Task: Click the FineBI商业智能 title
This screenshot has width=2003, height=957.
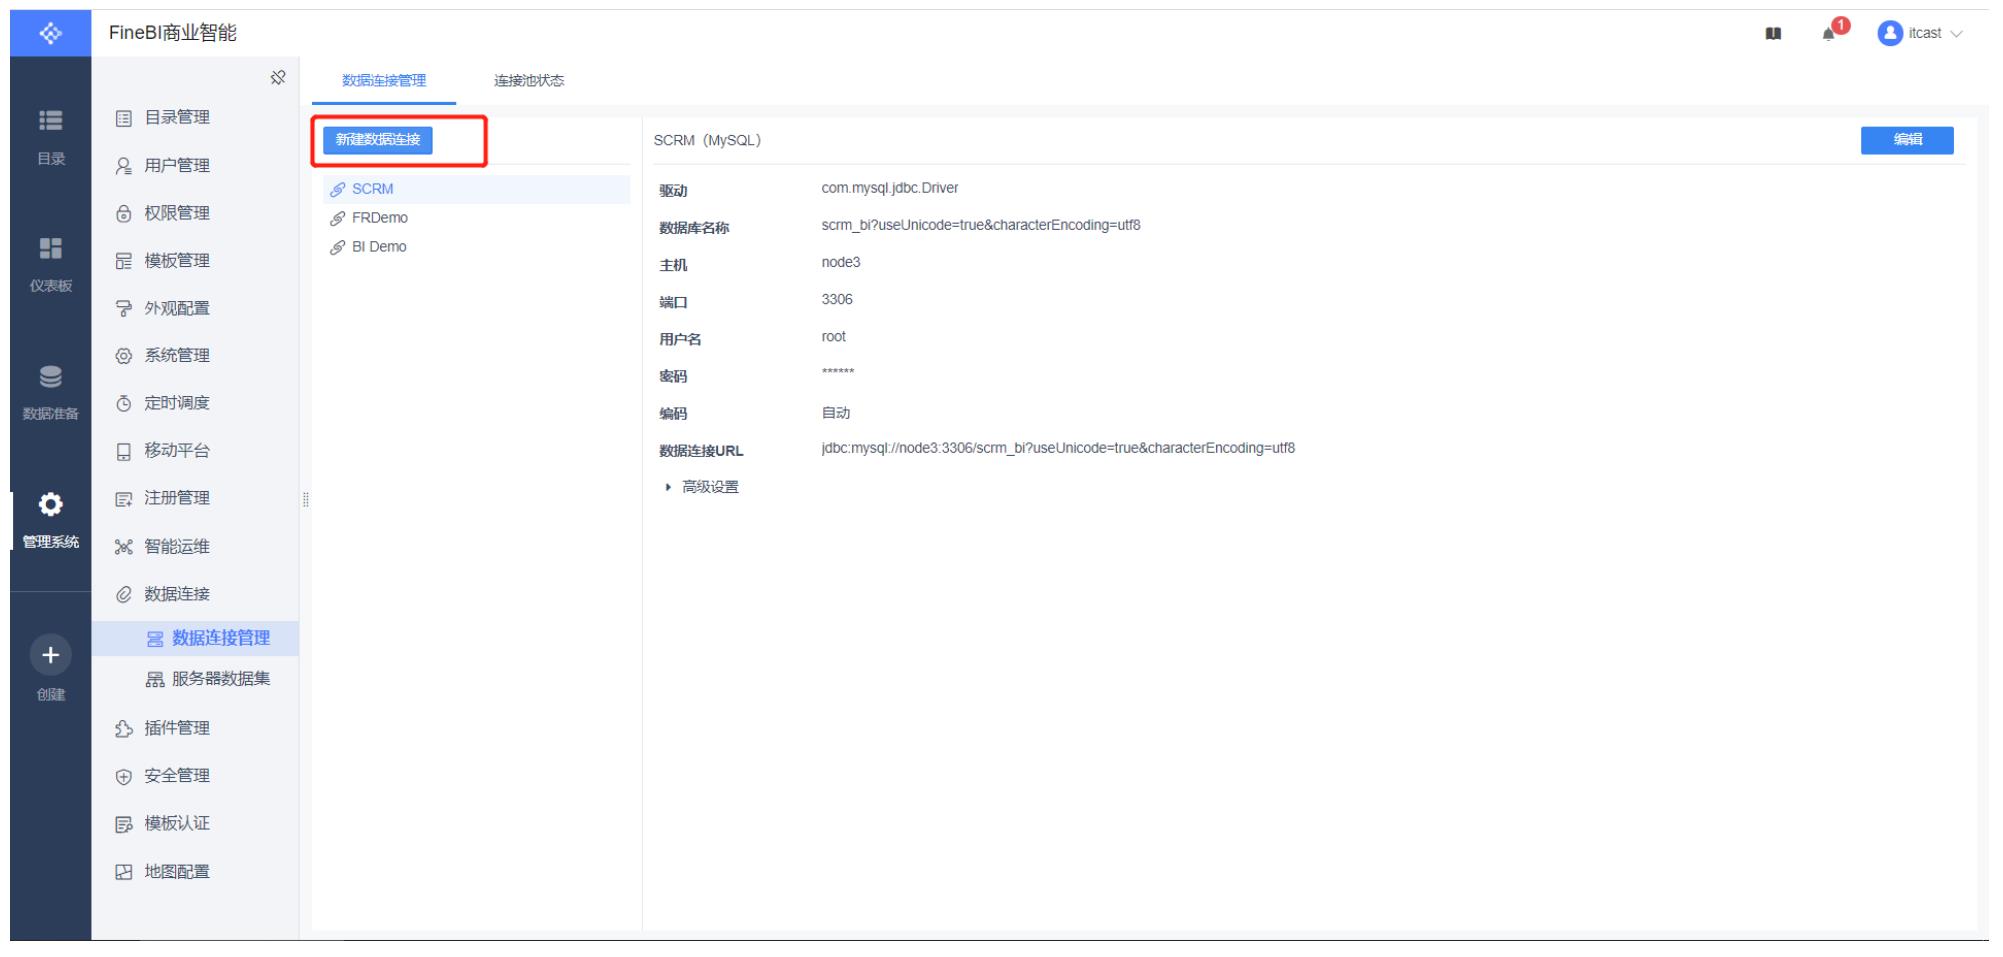Action: point(173,33)
